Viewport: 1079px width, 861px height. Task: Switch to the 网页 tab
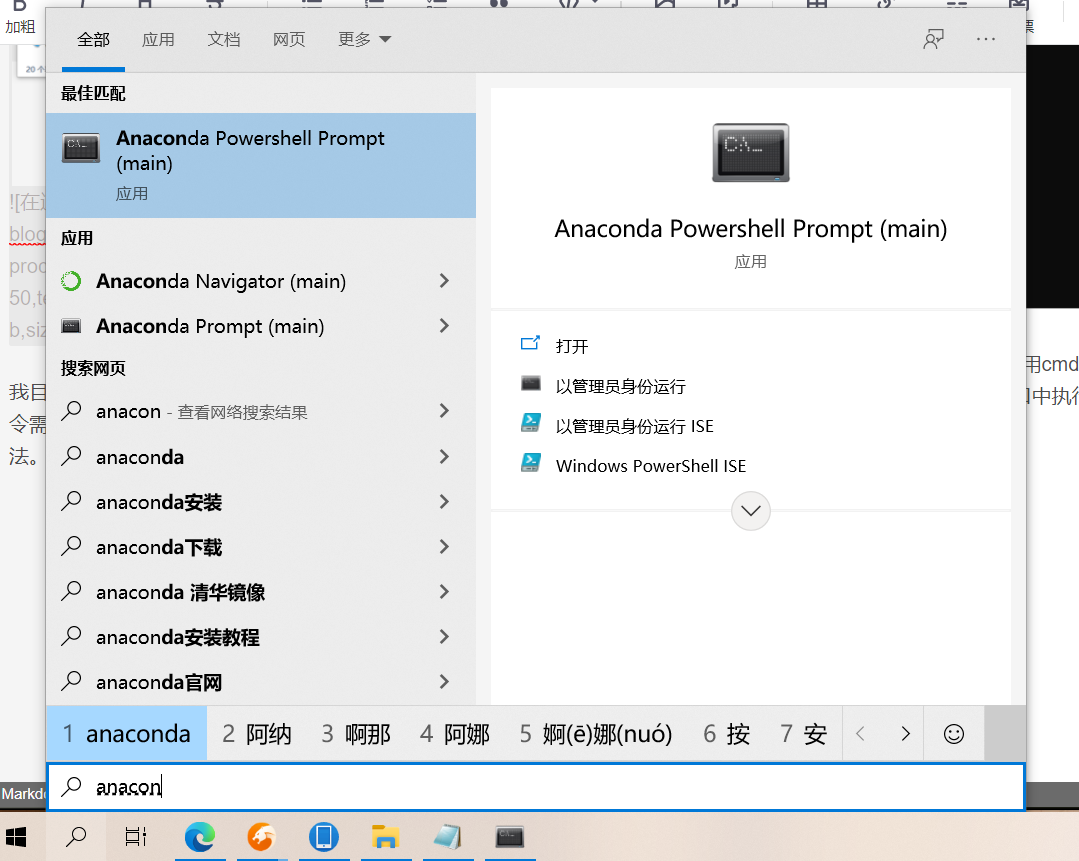[x=289, y=39]
